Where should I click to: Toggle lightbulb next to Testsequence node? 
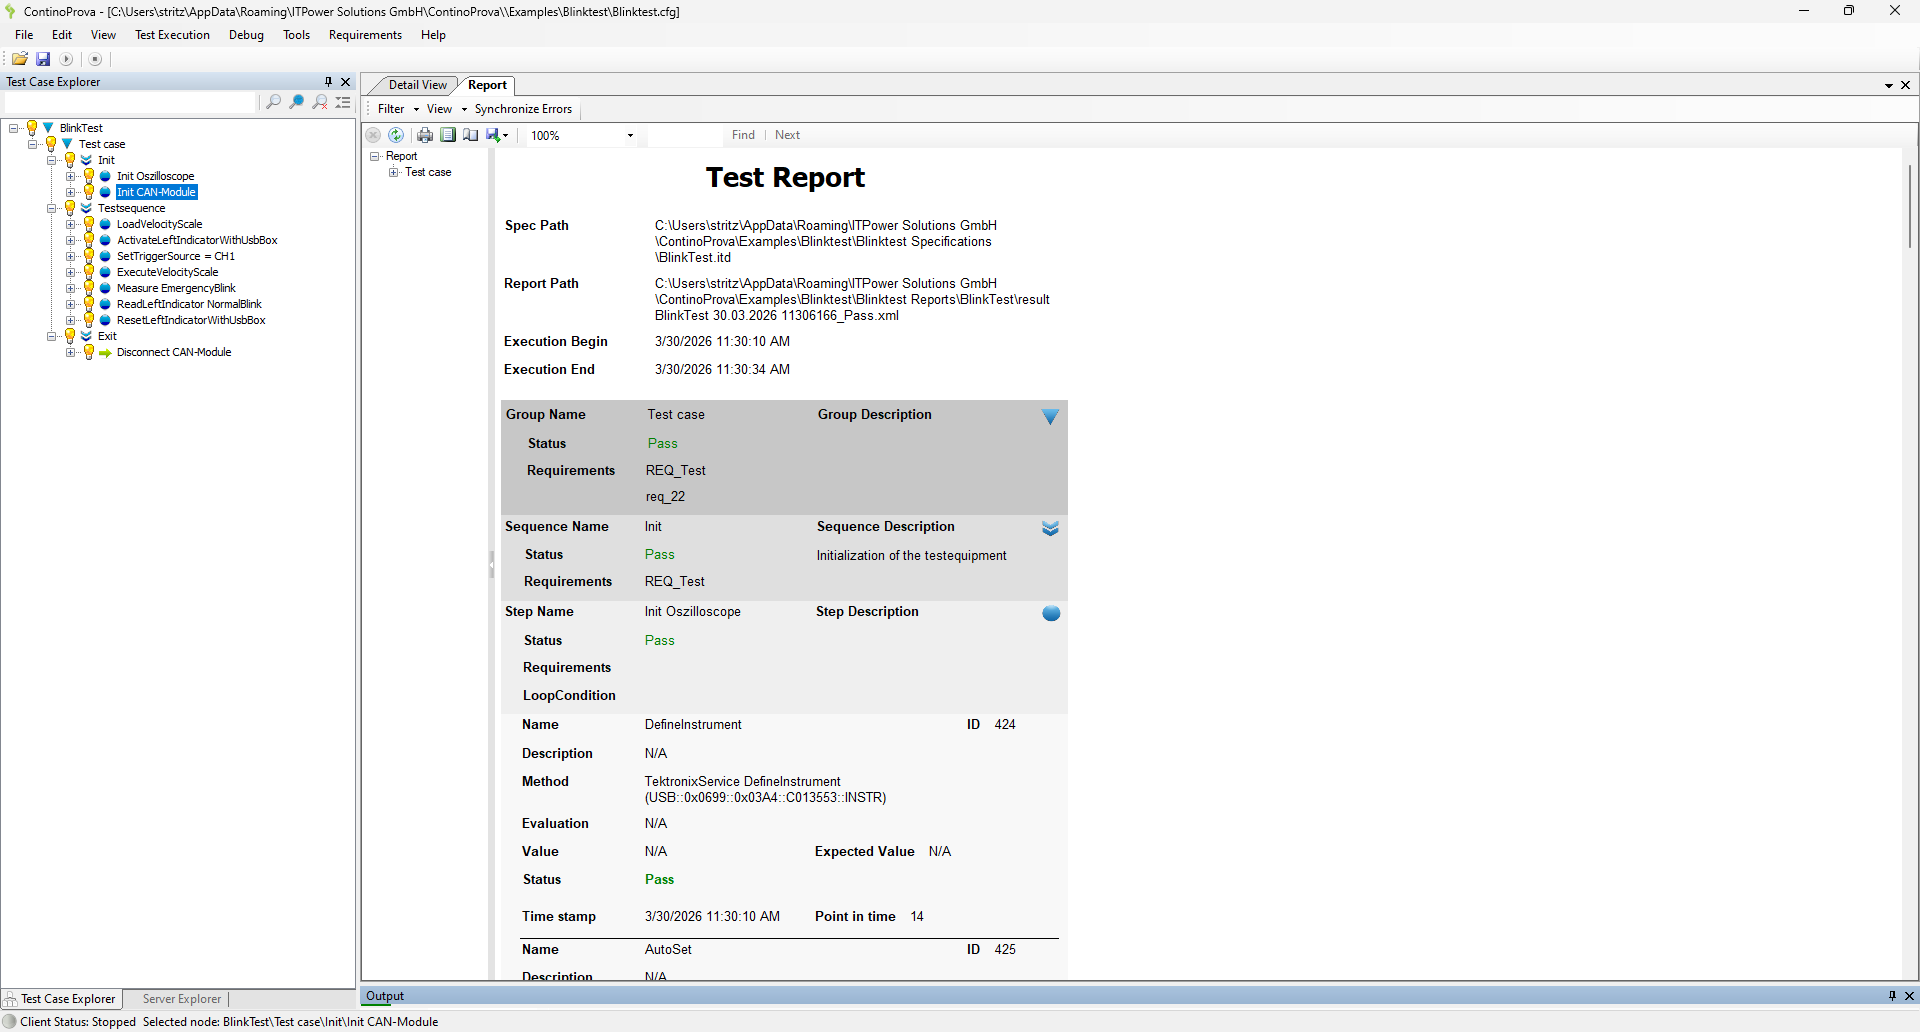click(x=70, y=208)
